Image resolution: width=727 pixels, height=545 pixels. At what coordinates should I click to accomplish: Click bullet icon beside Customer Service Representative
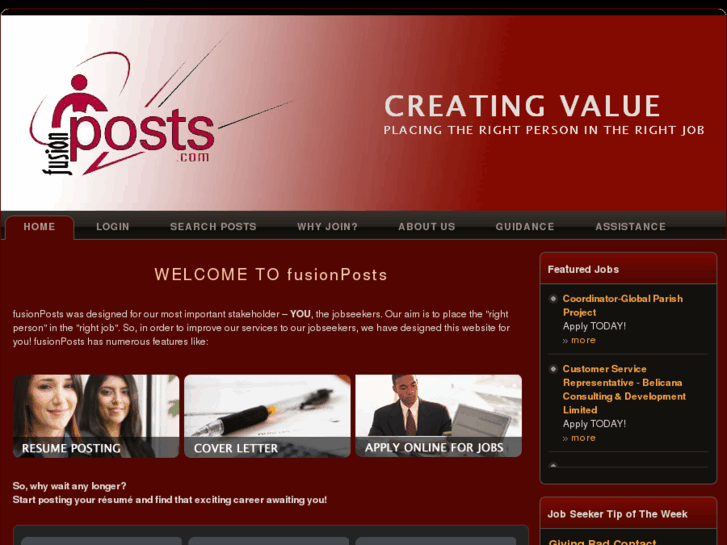553,369
